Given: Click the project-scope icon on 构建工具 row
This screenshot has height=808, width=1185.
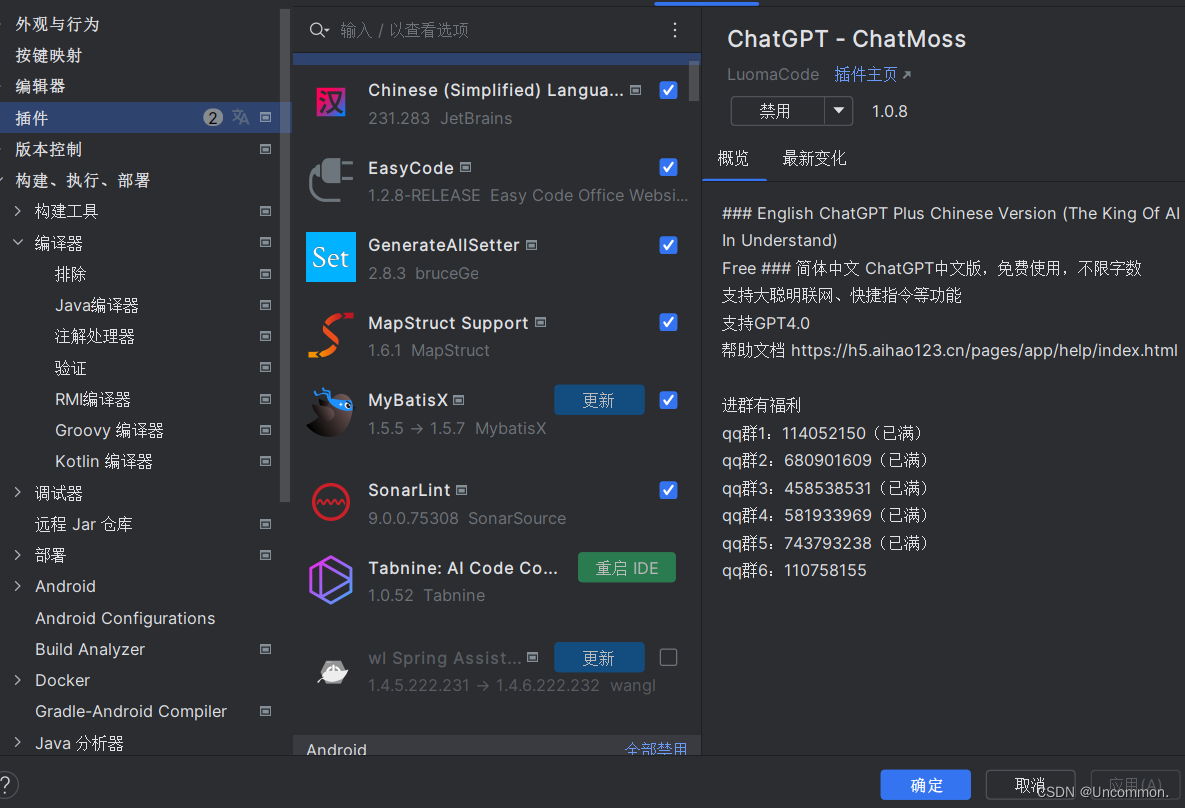Looking at the screenshot, I should click(265, 211).
